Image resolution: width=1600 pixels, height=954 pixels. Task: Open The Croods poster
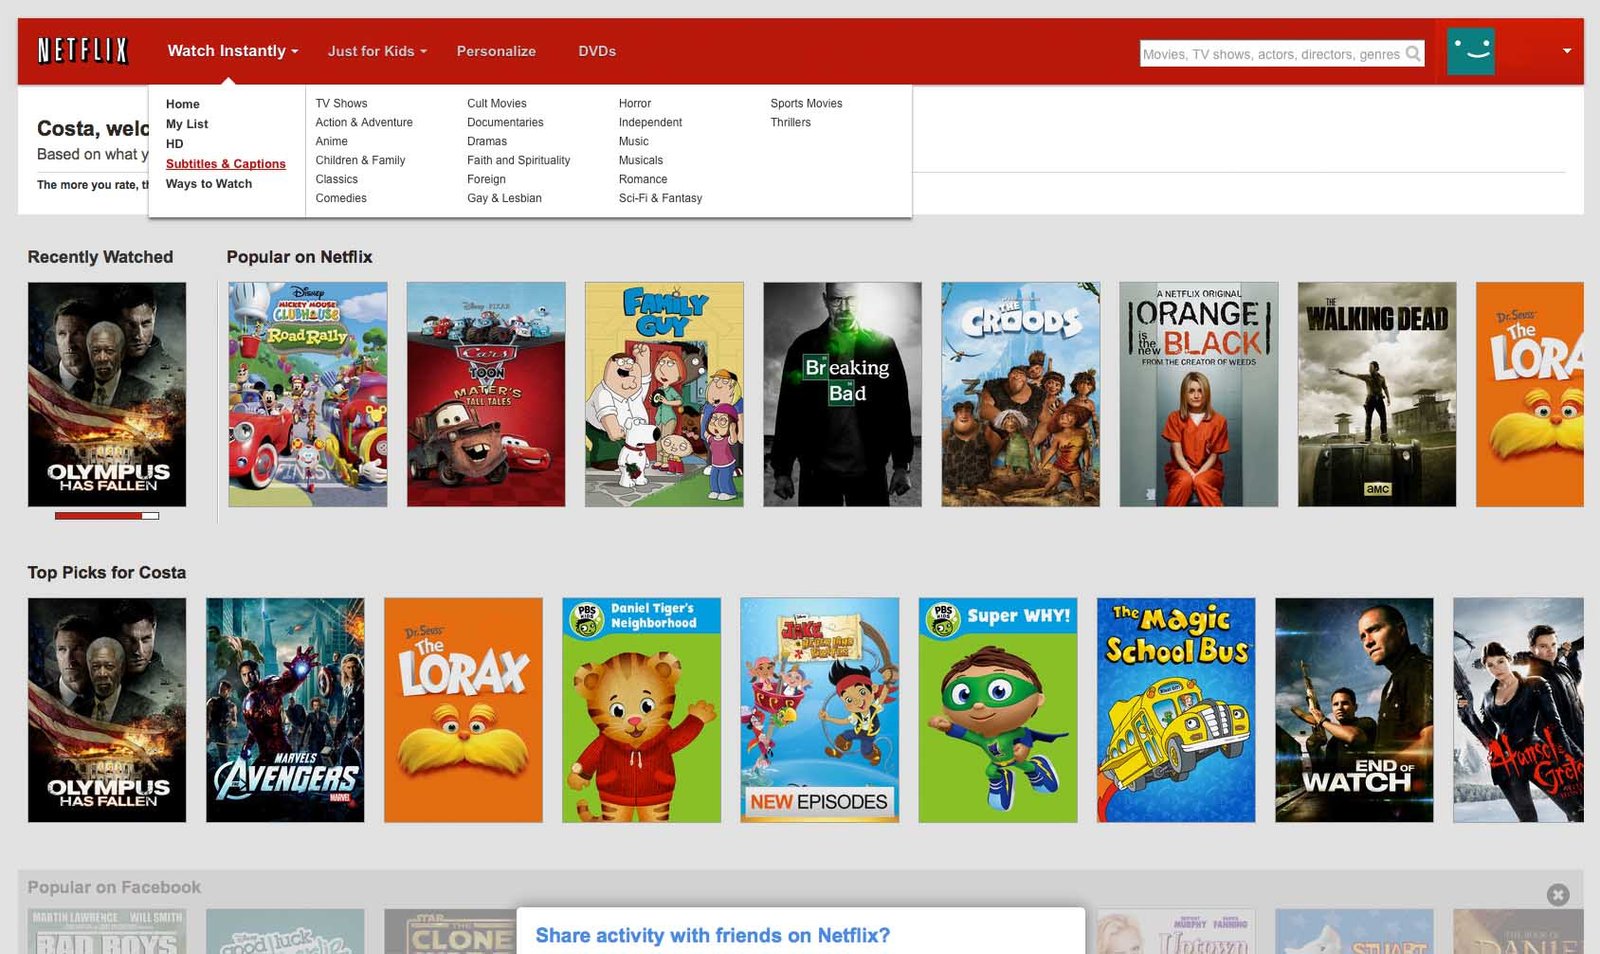[1020, 394]
